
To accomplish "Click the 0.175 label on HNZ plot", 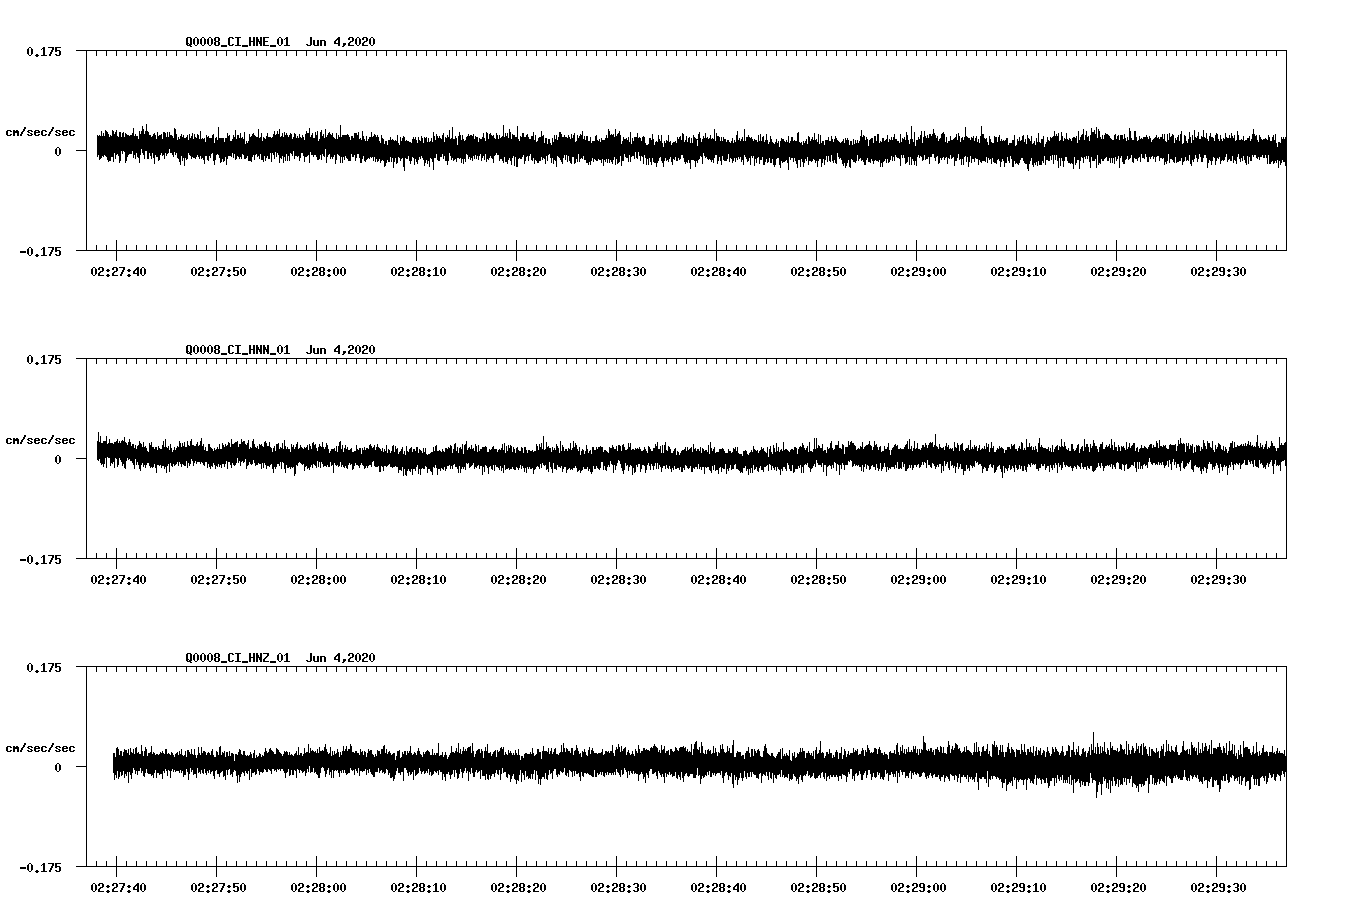I will click(x=43, y=667).
